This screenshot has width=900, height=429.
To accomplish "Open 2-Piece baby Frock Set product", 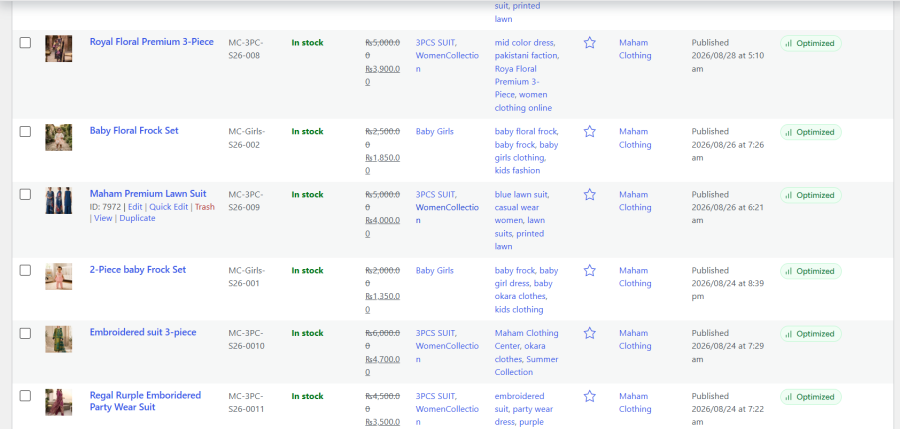I will click(138, 270).
